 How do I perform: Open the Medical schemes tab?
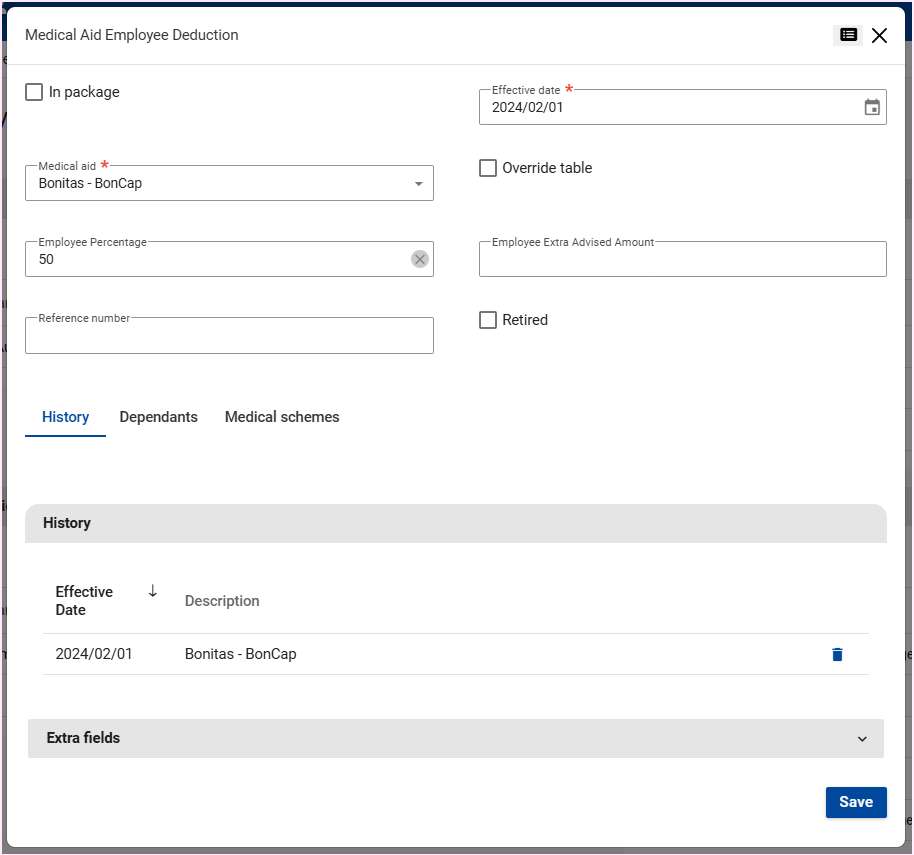coord(282,418)
